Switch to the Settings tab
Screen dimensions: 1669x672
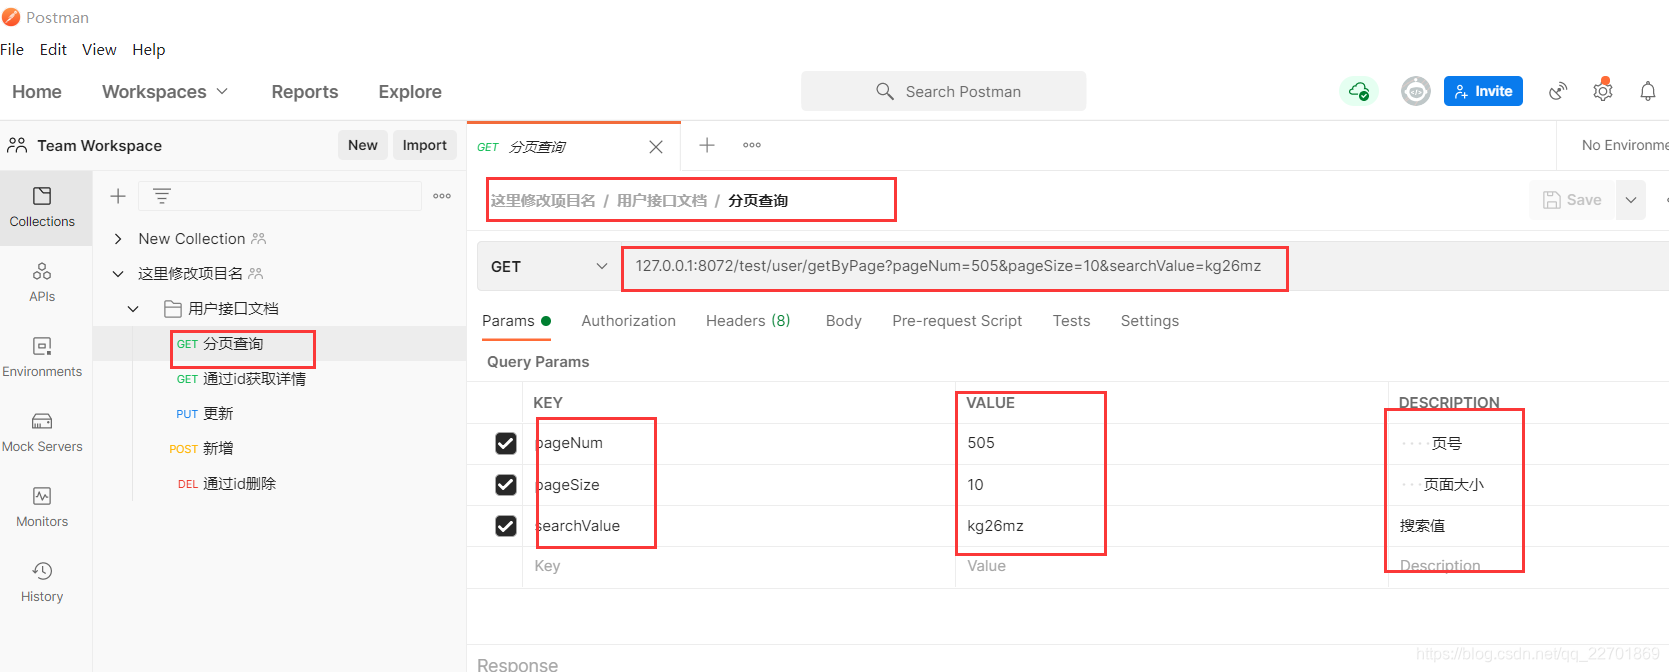[x=1150, y=321]
